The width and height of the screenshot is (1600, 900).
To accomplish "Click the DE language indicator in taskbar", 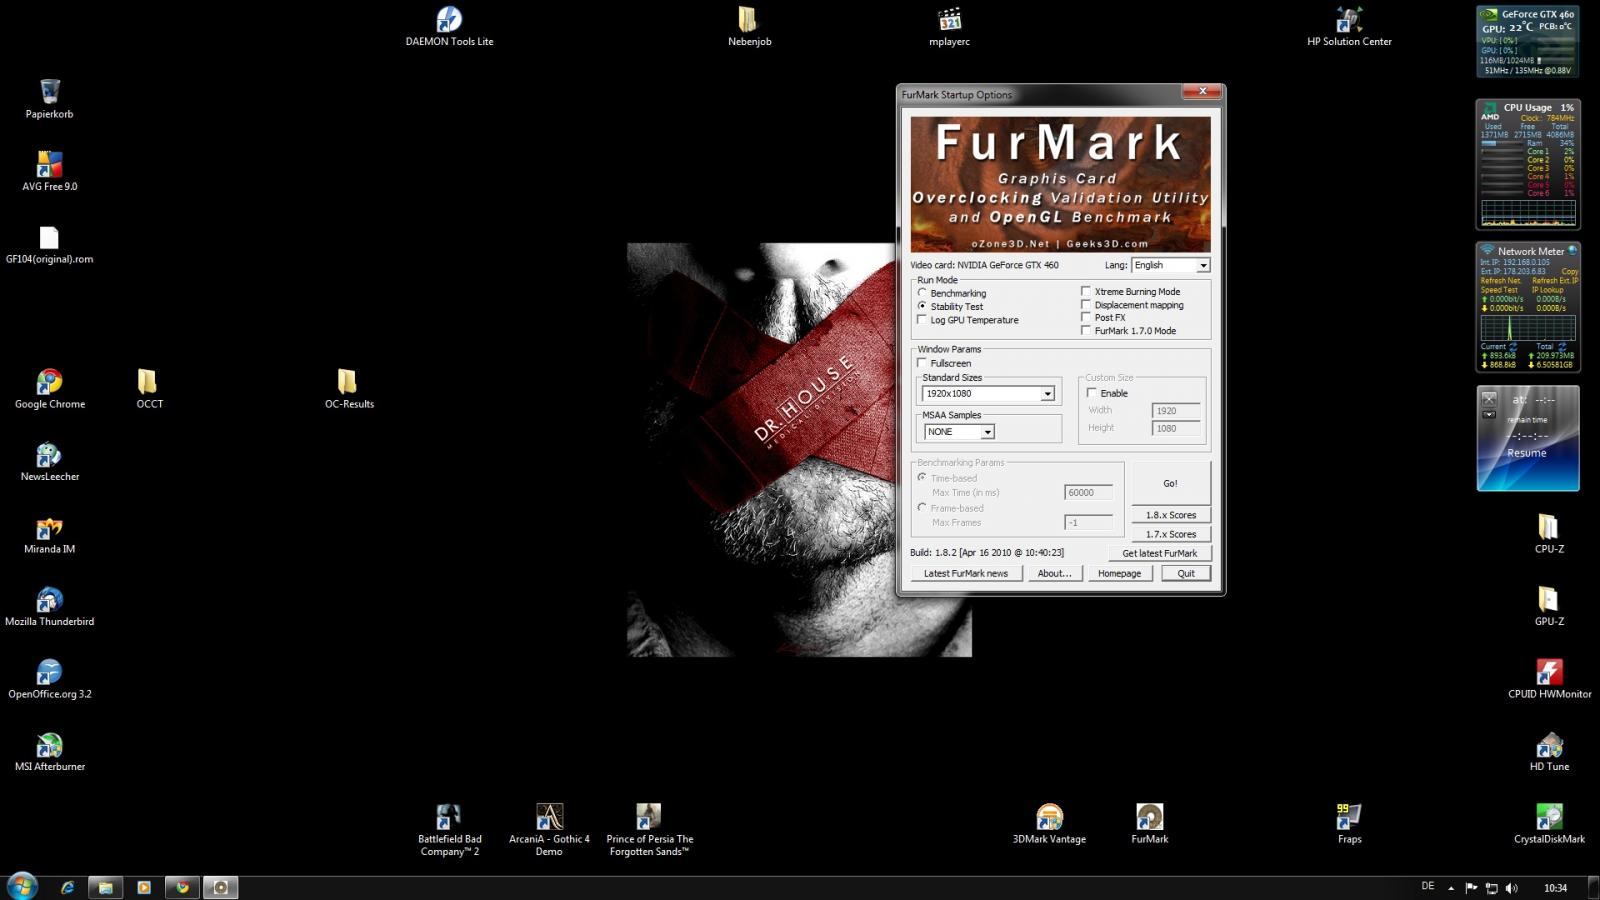I will pos(1427,886).
